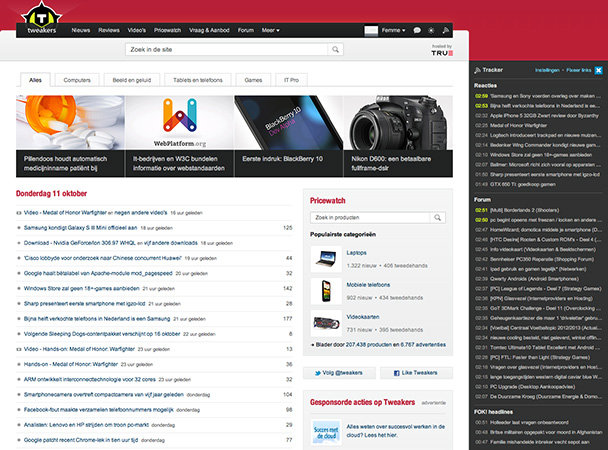Switch to the Tablets en telefoons tab

coord(198,80)
